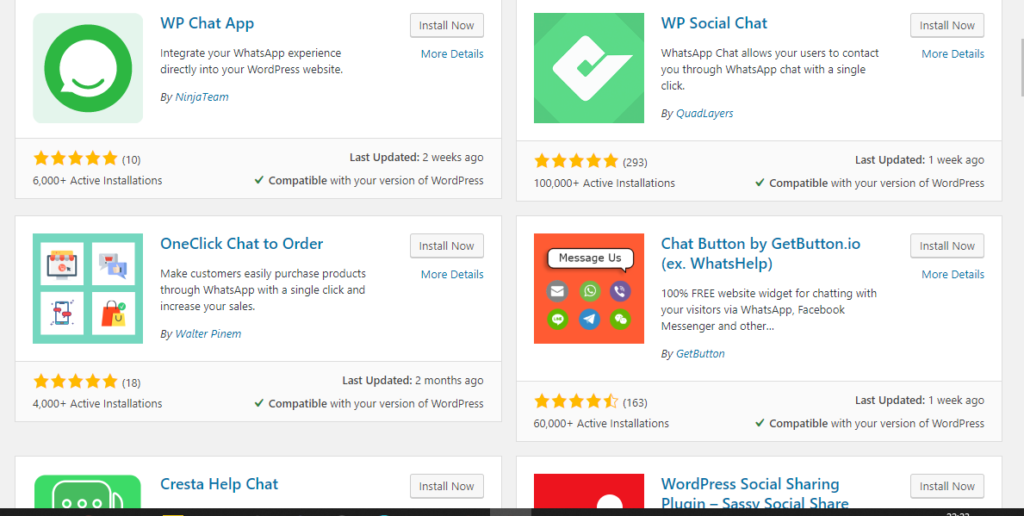Click the GetButton Message Us plugin icon
The width and height of the screenshot is (1024, 516).
[x=588, y=288]
